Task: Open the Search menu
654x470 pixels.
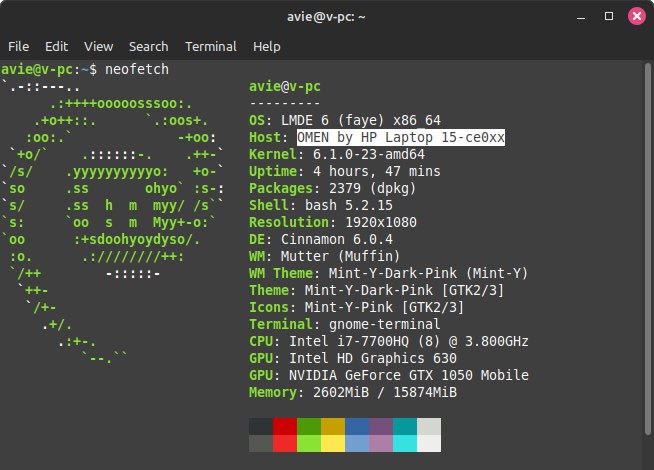Action: click(148, 46)
